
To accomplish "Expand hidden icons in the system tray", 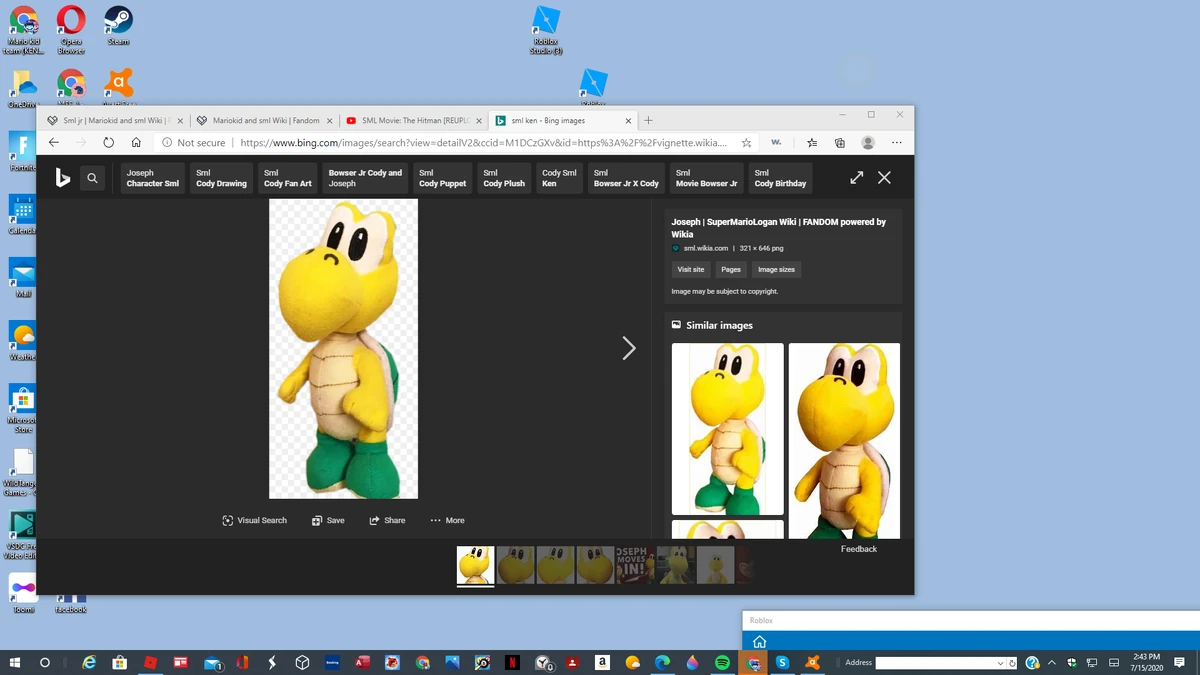I will 1051,662.
